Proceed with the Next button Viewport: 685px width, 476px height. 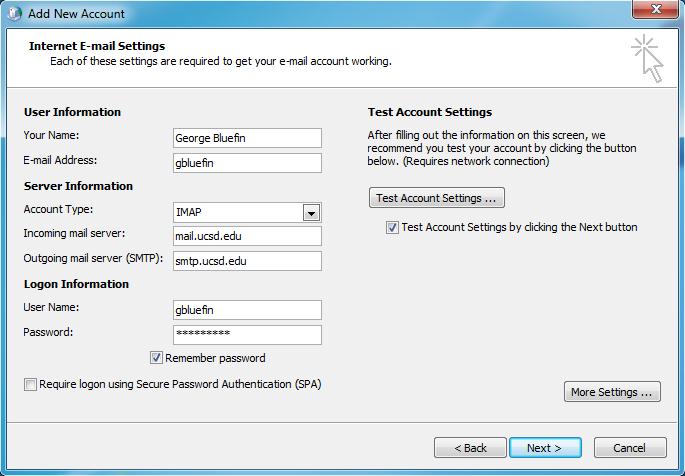[545, 448]
